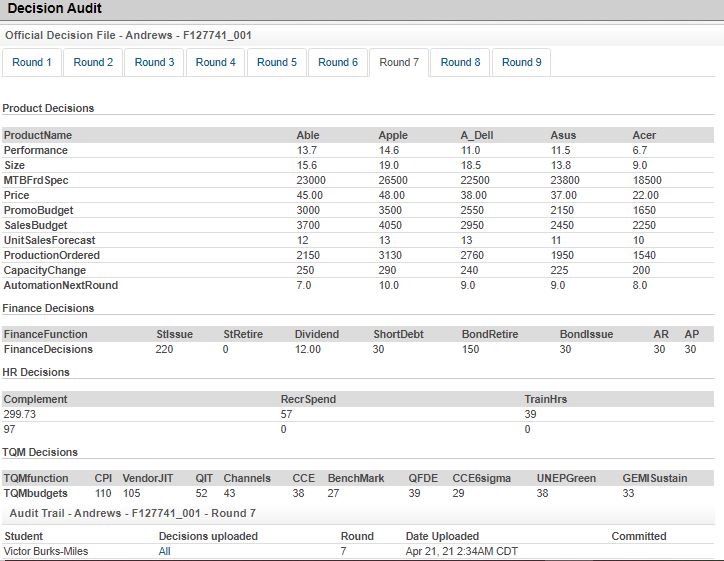Image resolution: width=724 pixels, height=561 pixels.
Task: Open the Round 8 tab
Action: coord(460,62)
